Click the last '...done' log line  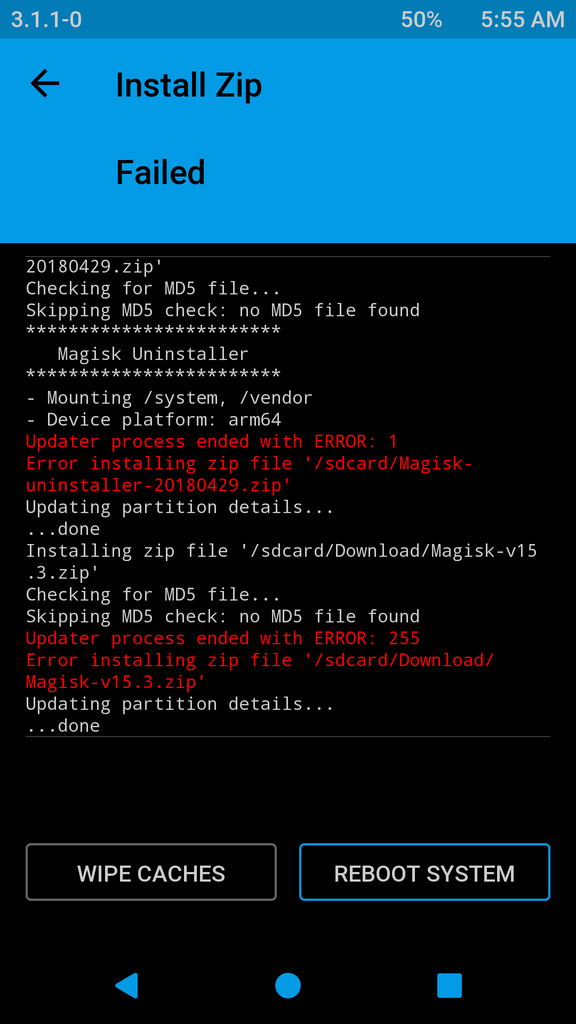tap(63, 726)
